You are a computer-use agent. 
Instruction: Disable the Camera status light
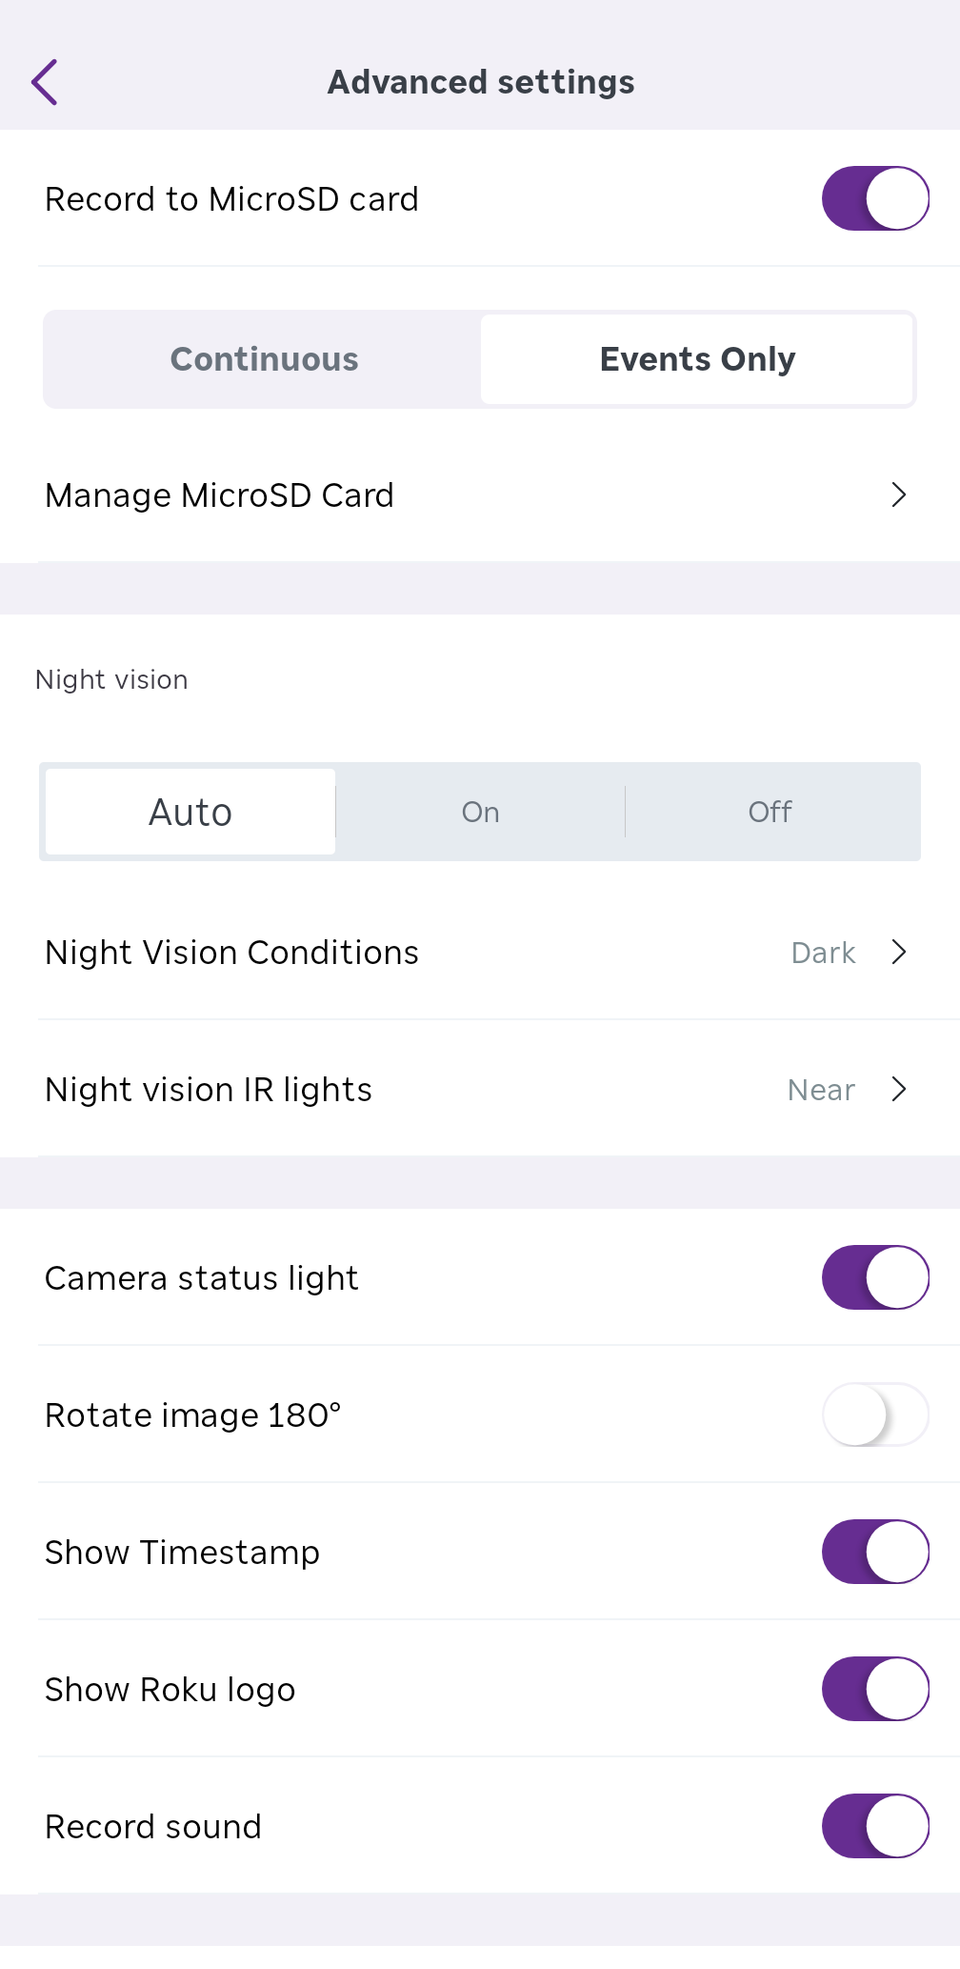click(x=875, y=1277)
